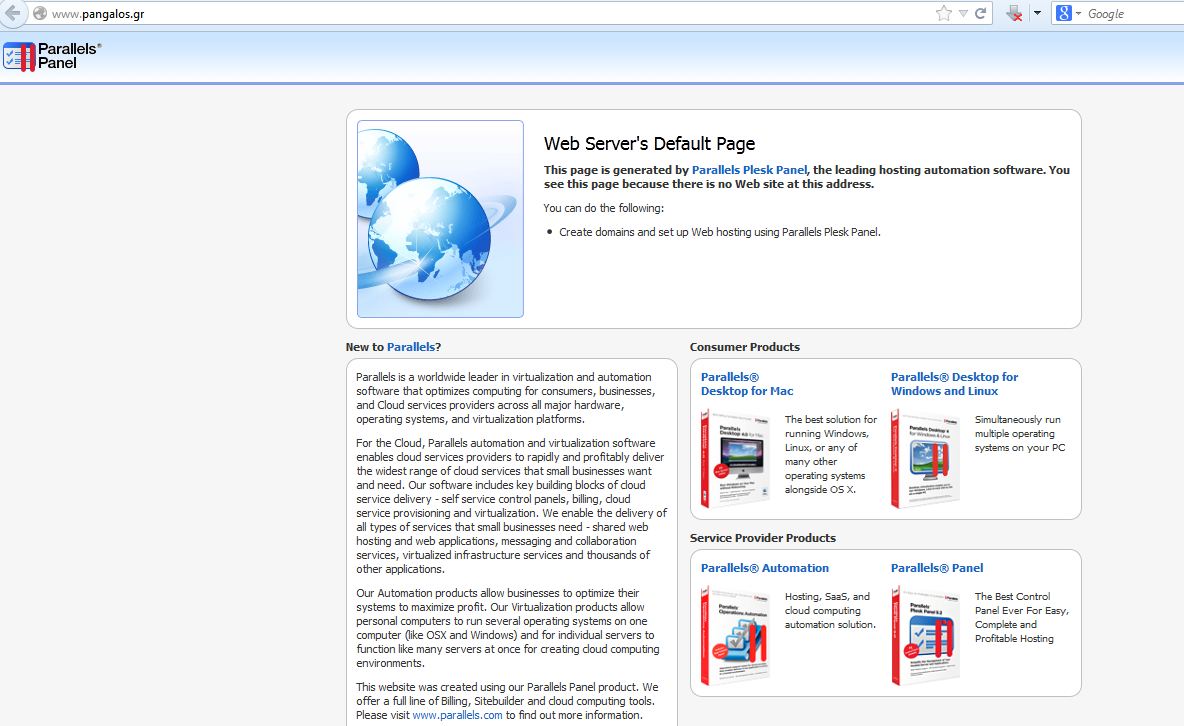This screenshot has width=1184, height=726.
Task: Click the Parallels Panel logo in header
Action: coord(52,56)
